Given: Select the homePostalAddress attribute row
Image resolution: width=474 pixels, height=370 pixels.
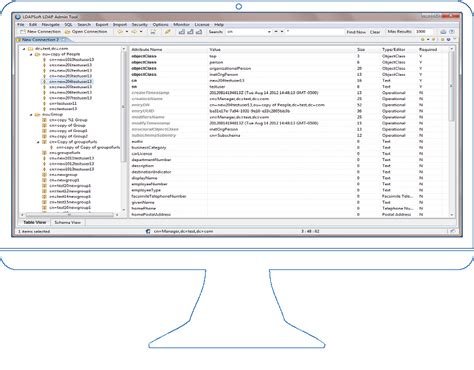Looking at the screenshot, I should [288, 214].
